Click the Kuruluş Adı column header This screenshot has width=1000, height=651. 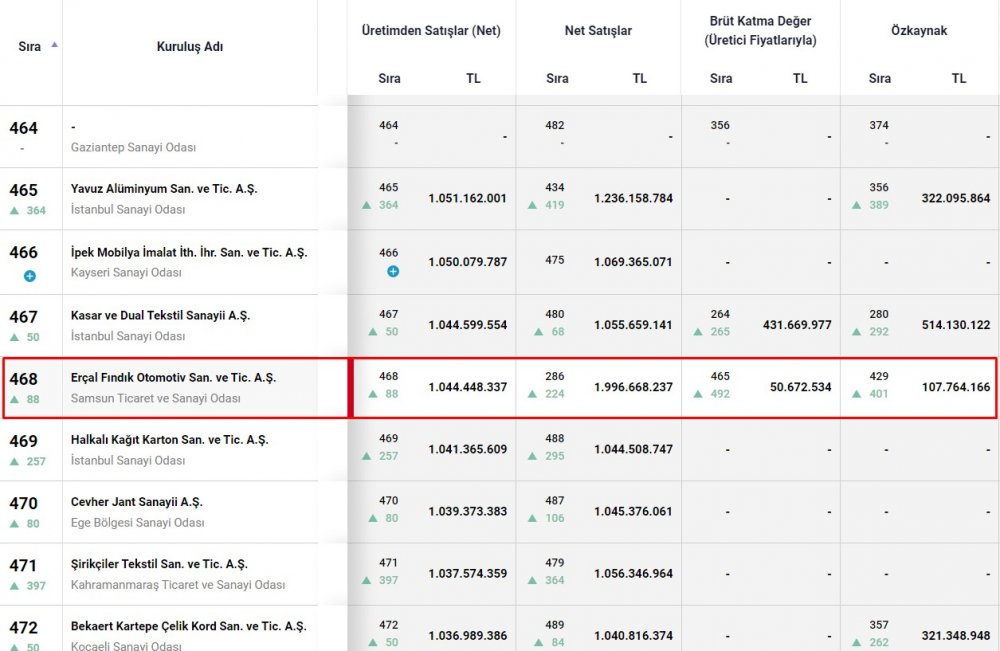189,47
